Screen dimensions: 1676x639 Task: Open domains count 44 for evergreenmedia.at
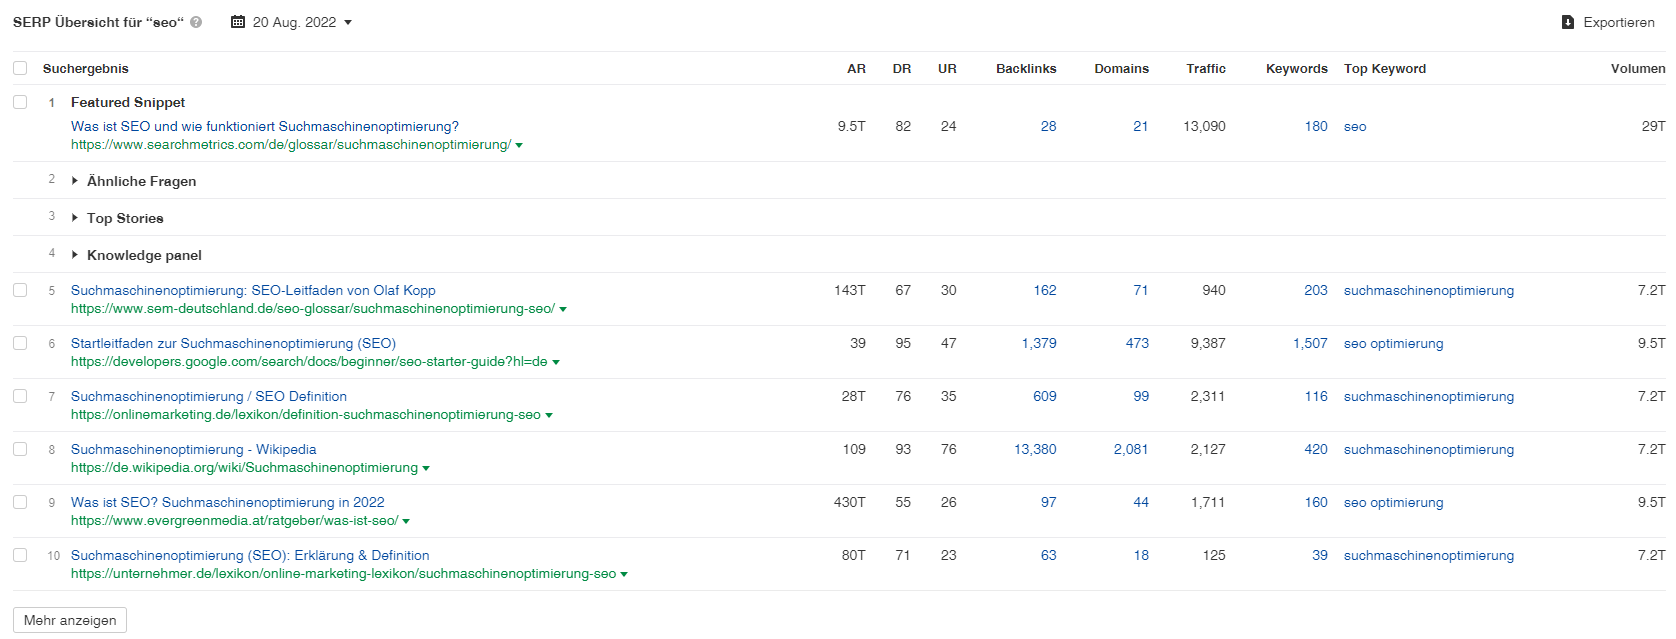coord(1141,502)
